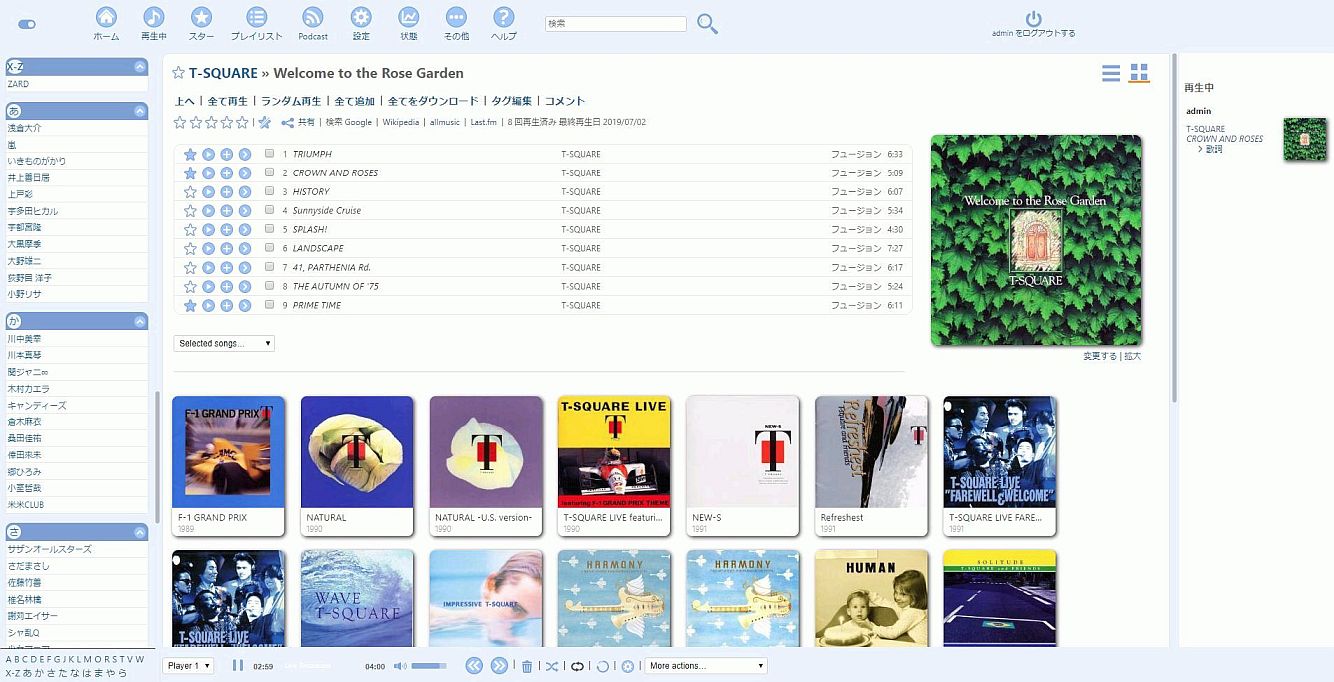Pause playback in player bar
Image resolution: width=1334 pixels, height=682 pixels.
click(x=238, y=666)
